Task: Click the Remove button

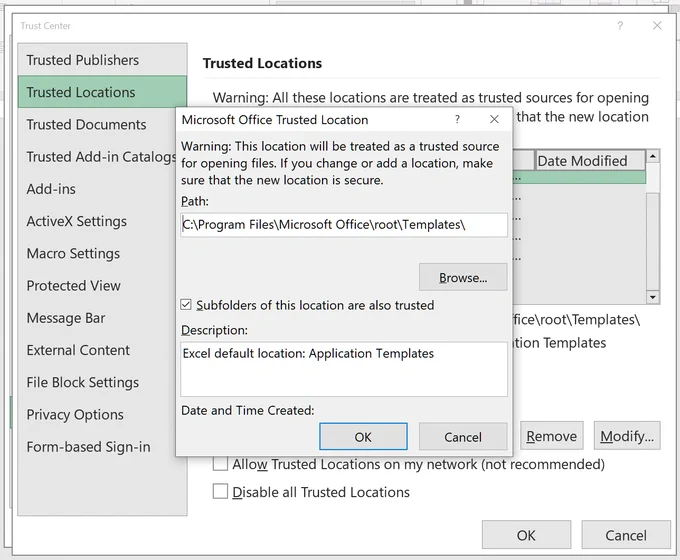Action: (552, 436)
